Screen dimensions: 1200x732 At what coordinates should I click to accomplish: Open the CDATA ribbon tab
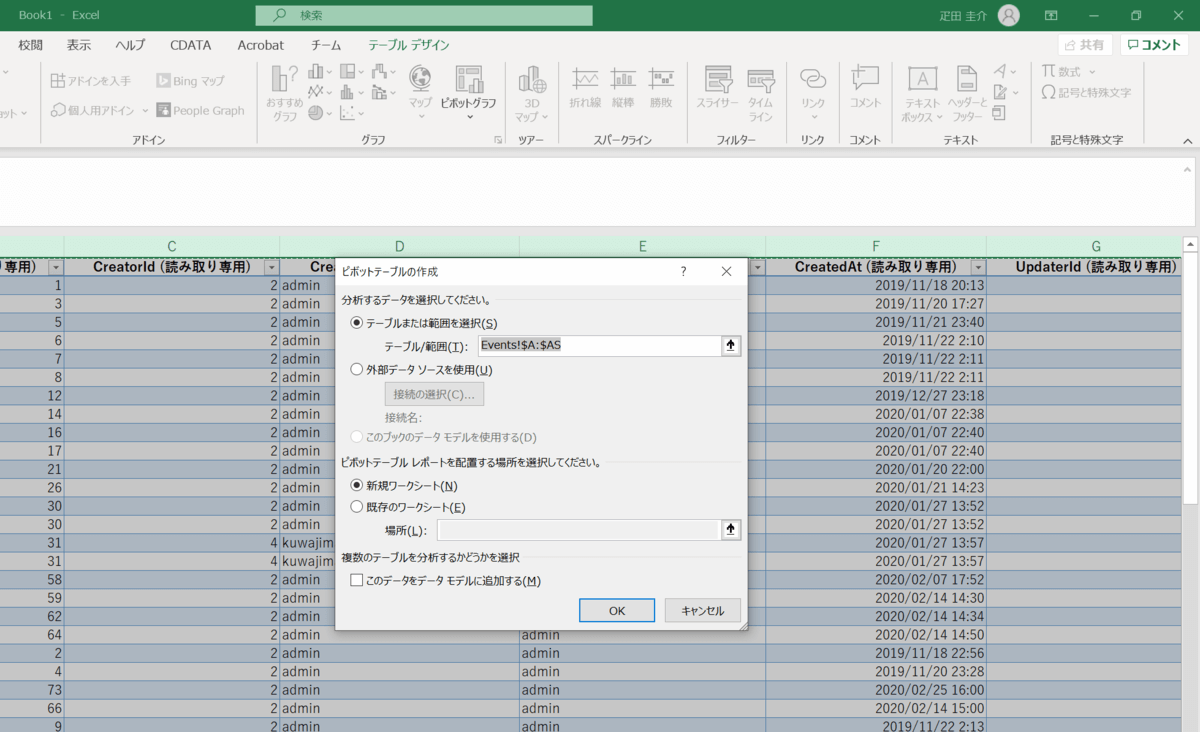[190, 45]
